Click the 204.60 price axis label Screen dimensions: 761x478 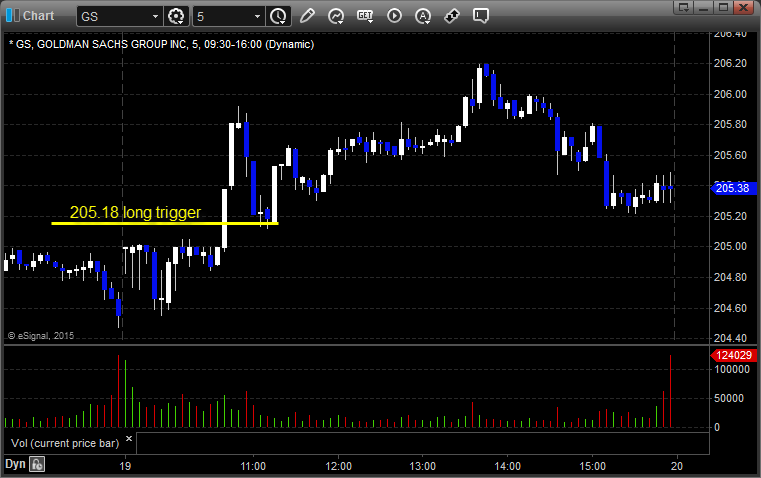click(x=730, y=308)
